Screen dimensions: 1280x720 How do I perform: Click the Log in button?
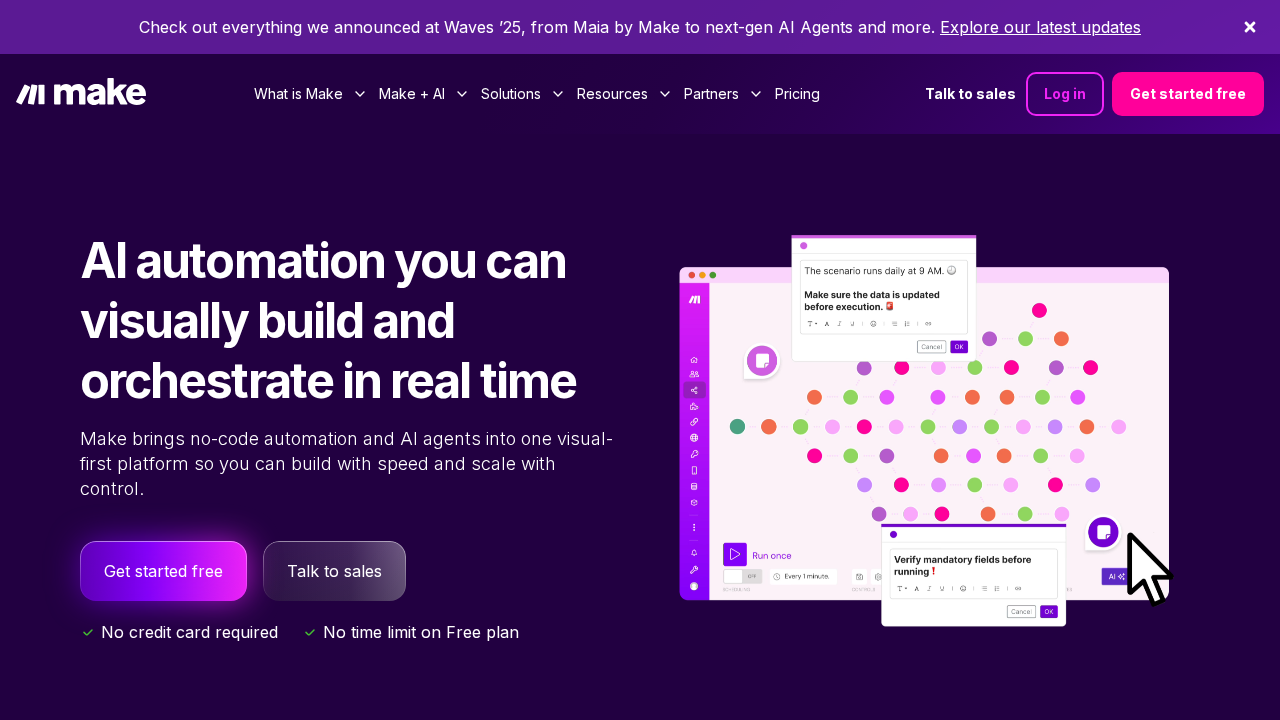pos(1064,94)
